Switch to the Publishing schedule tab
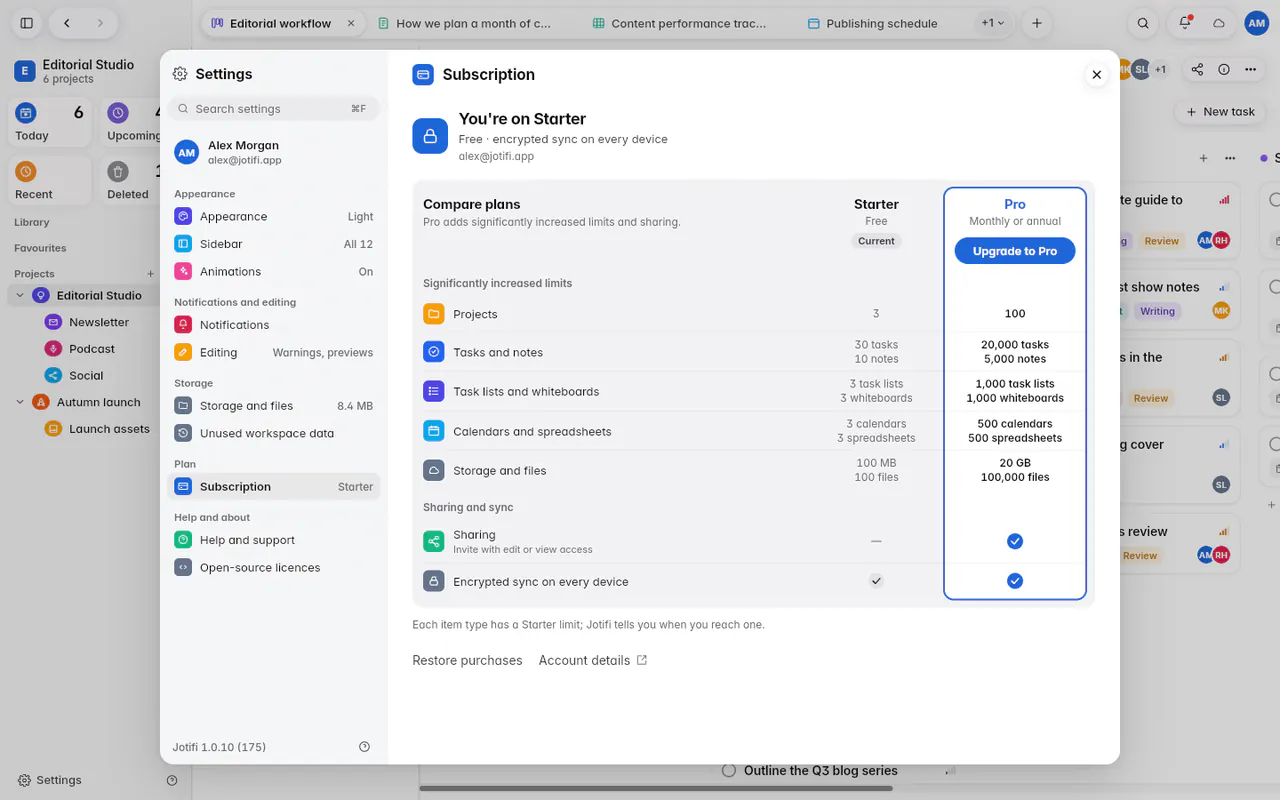The width and height of the screenshot is (1280, 800). click(872, 23)
